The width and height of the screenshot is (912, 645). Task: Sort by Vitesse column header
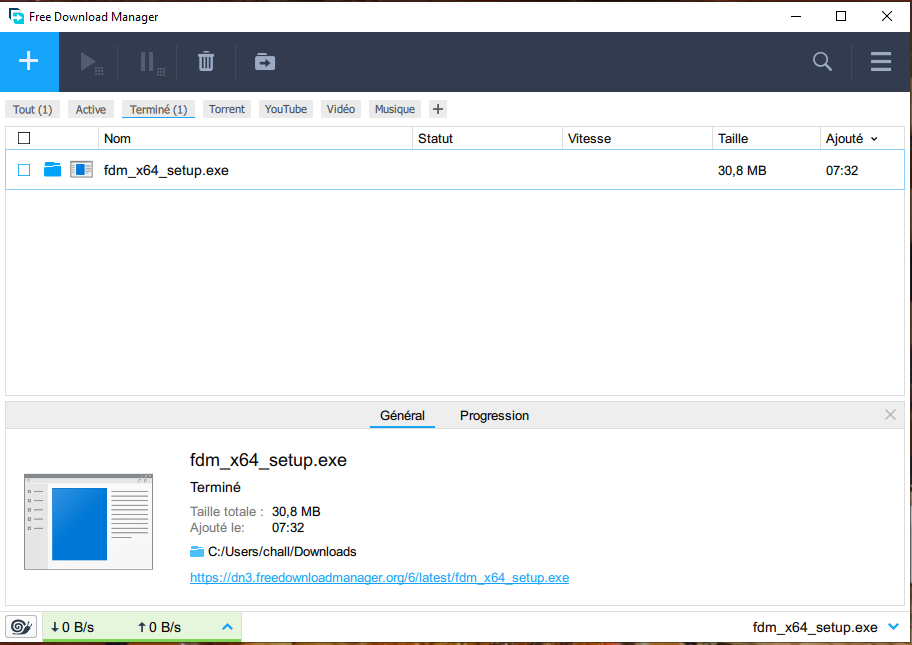637,138
